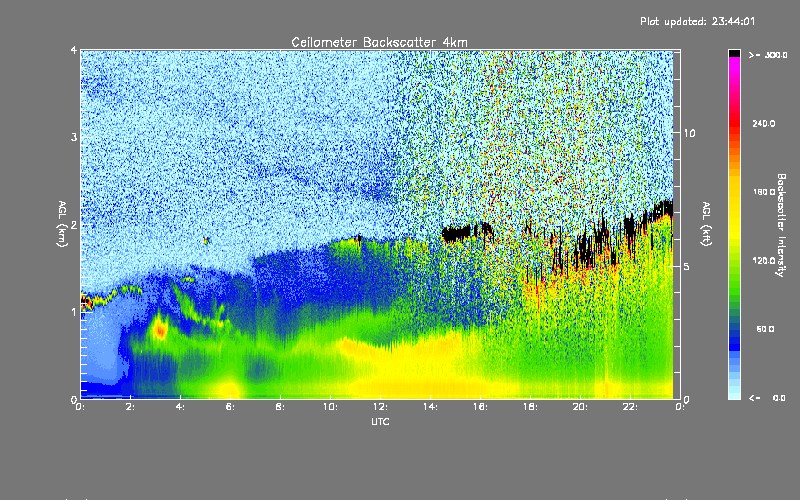Screen dimensions: 800x500
Task: Click the ">= 300.0" colorbar value
Action: pos(768,55)
